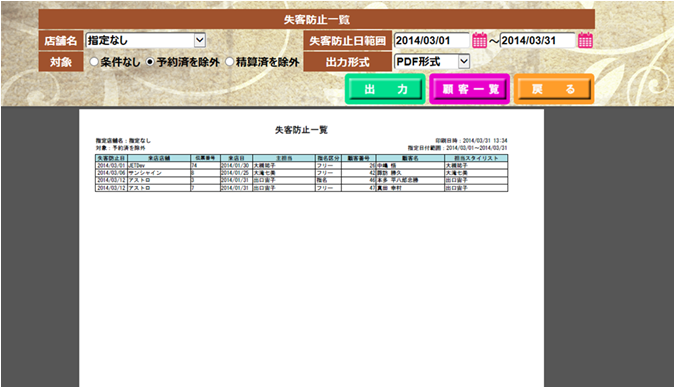Click the 来店店舗 column header in report

pyautogui.click(x=159, y=158)
